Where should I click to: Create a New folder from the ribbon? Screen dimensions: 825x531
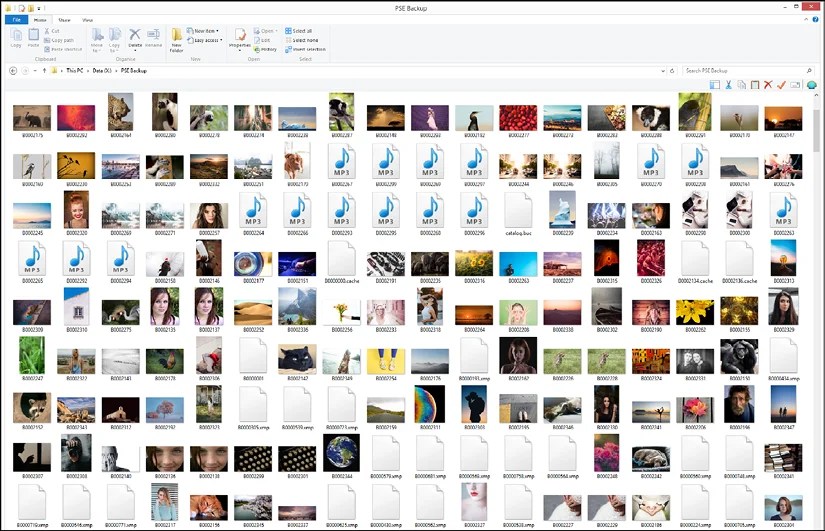click(177, 40)
